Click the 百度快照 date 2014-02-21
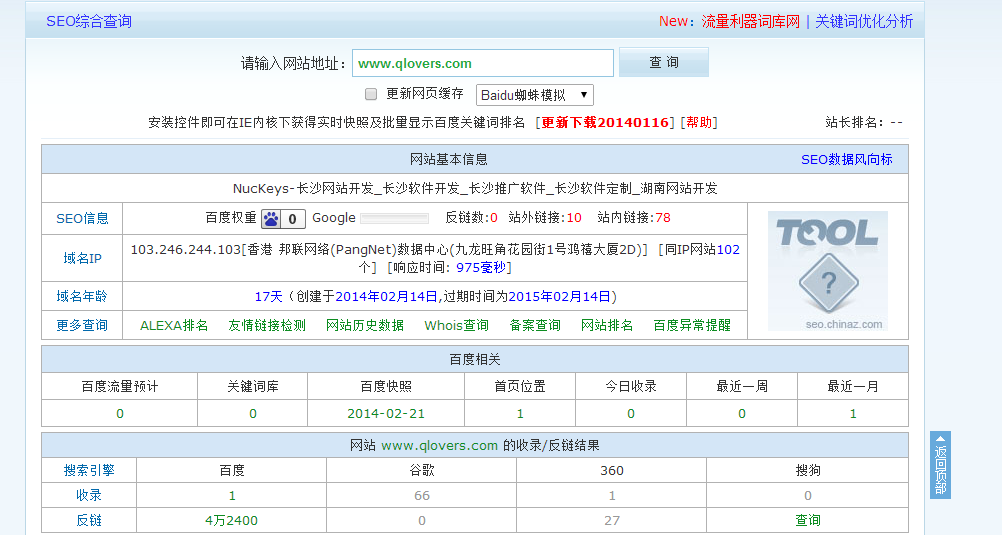This screenshot has width=1002, height=535. [x=386, y=414]
